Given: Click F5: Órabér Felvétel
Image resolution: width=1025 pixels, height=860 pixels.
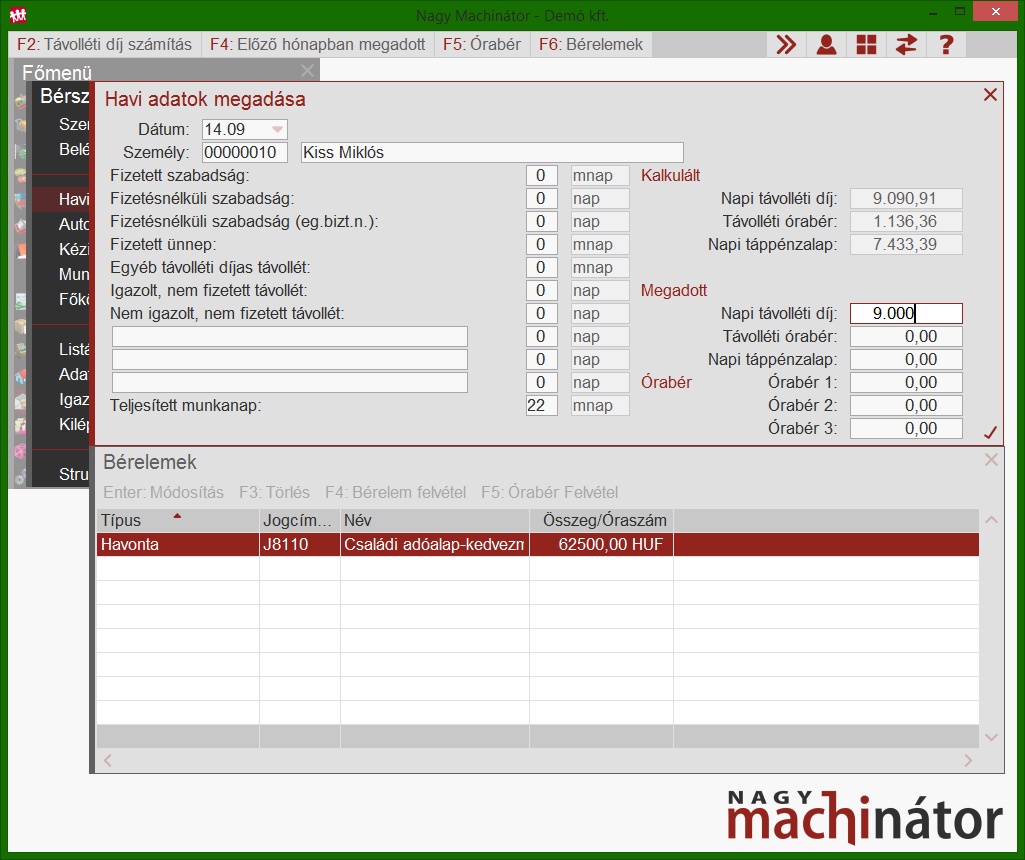Looking at the screenshot, I should coord(550,492).
